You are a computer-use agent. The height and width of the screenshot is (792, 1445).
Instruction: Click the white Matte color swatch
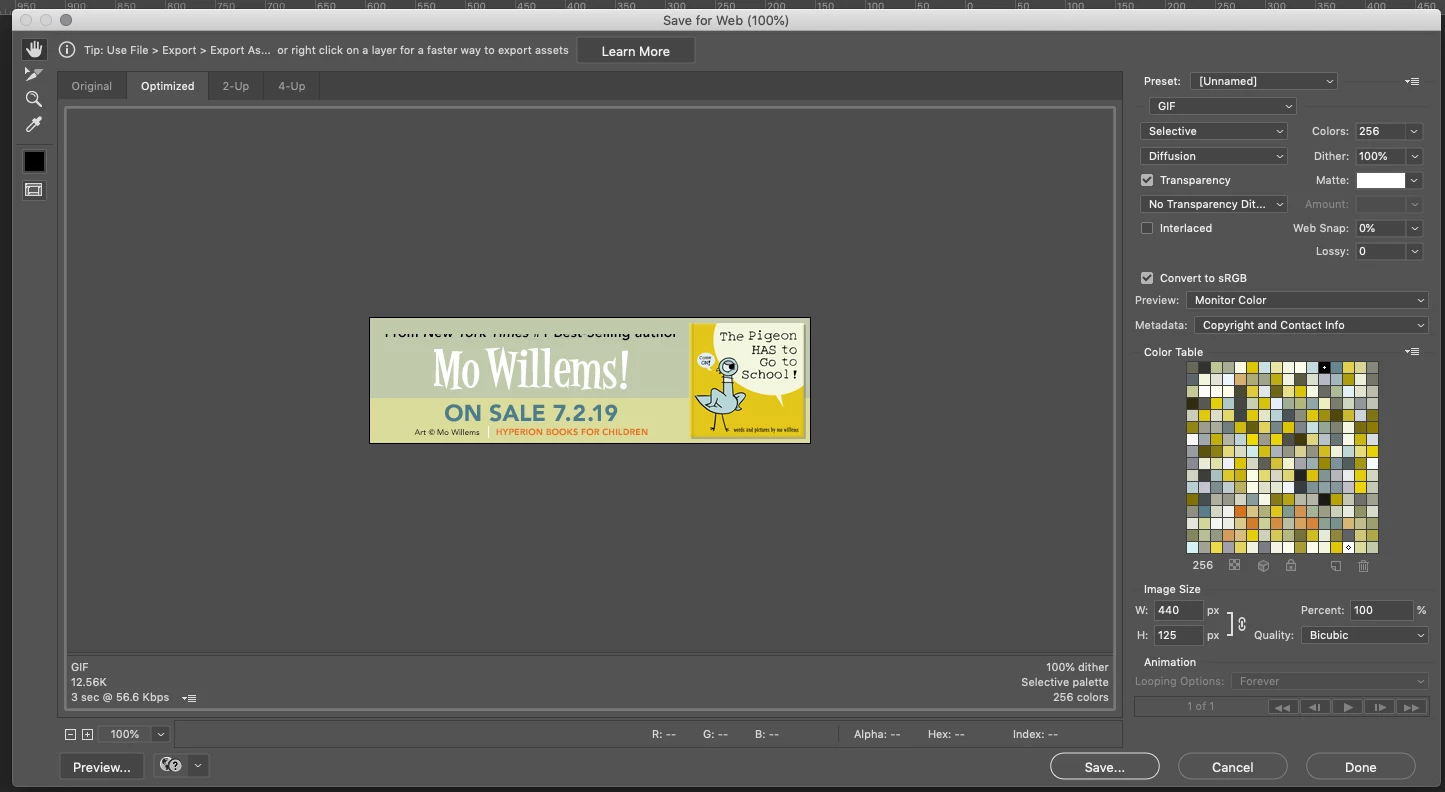1380,180
